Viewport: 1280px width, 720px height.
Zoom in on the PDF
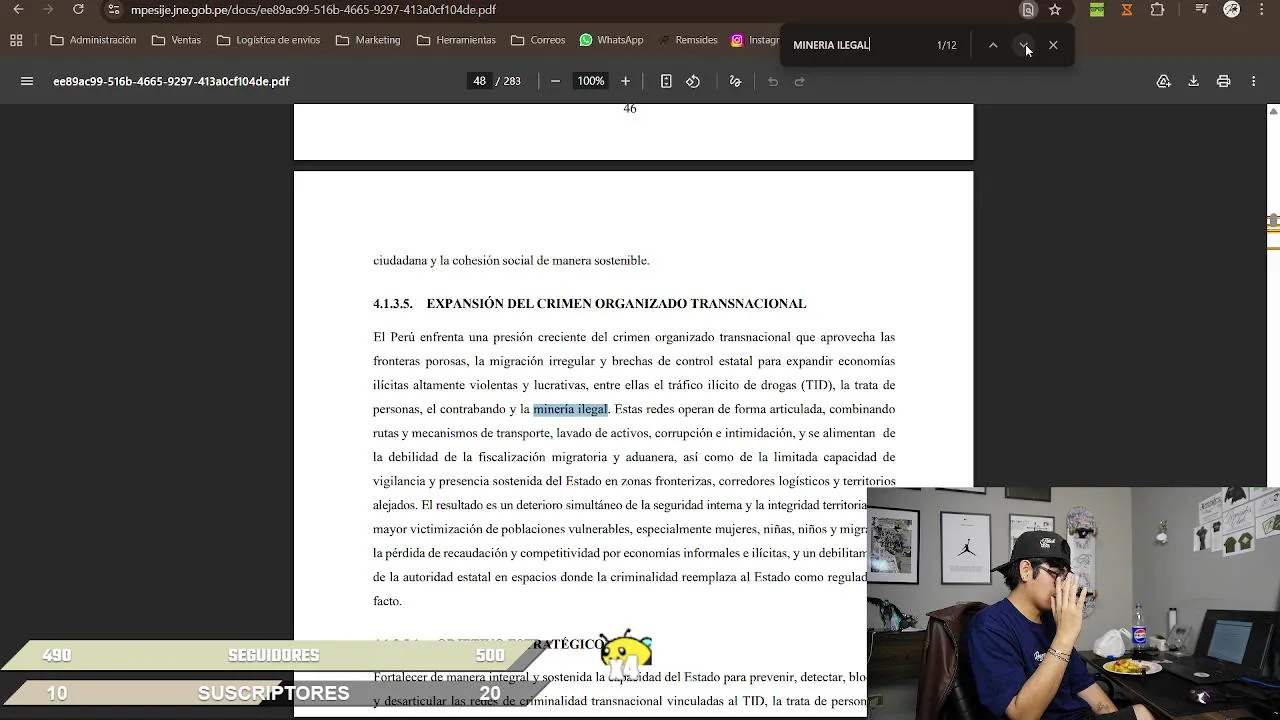(626, 81)
